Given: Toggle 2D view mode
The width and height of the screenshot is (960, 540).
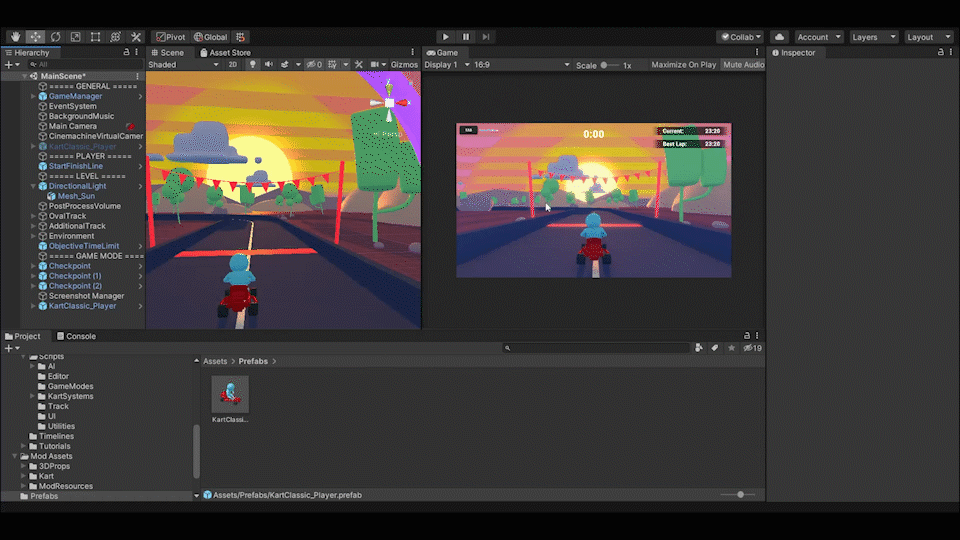Looking at the screenshot, I should 233,64.
